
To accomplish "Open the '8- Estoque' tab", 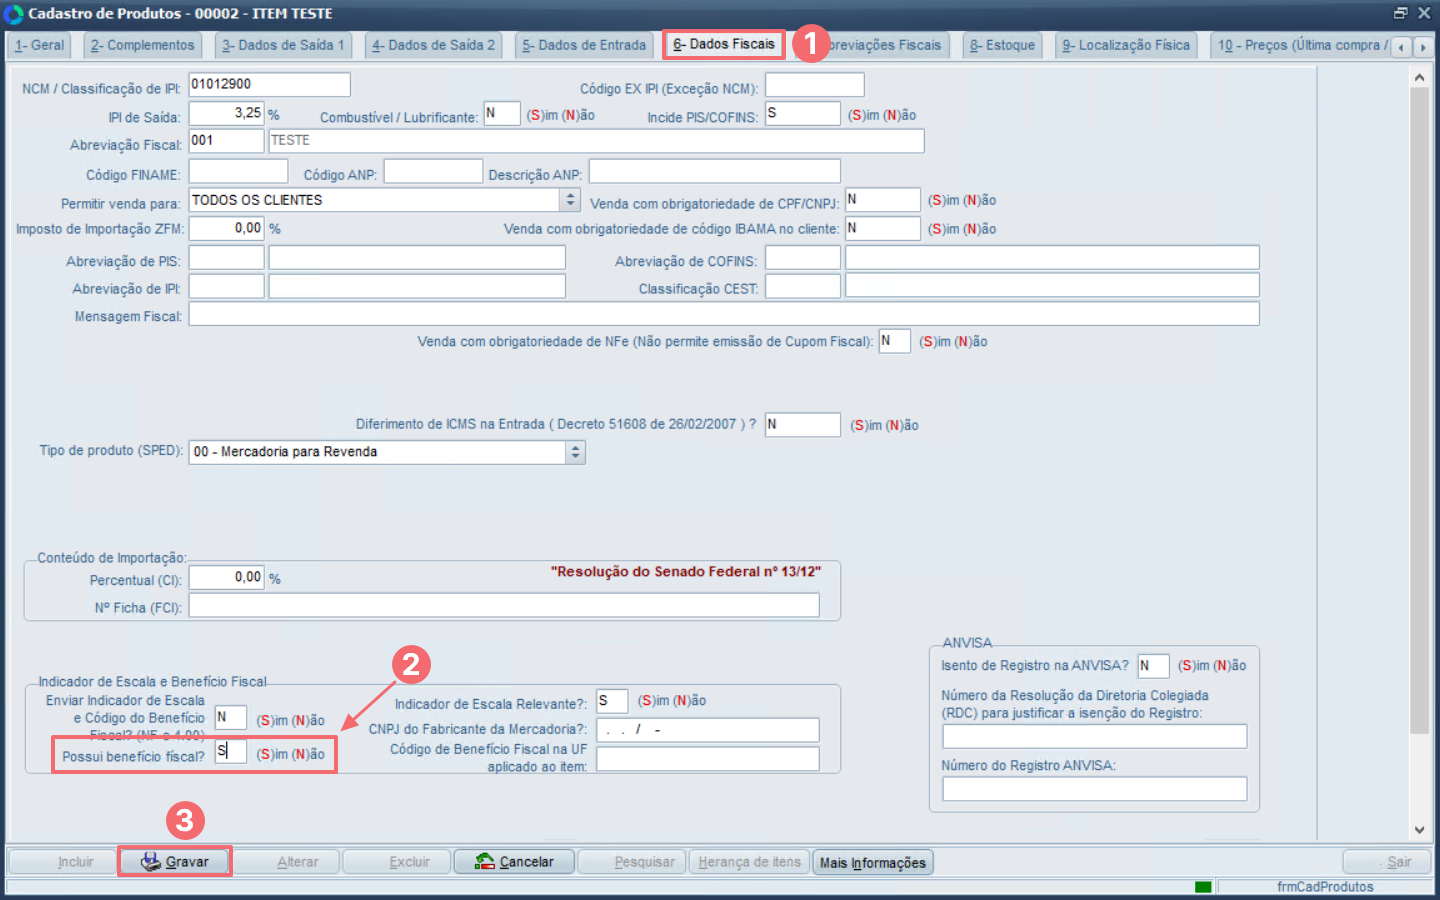I will [1002, 45].
